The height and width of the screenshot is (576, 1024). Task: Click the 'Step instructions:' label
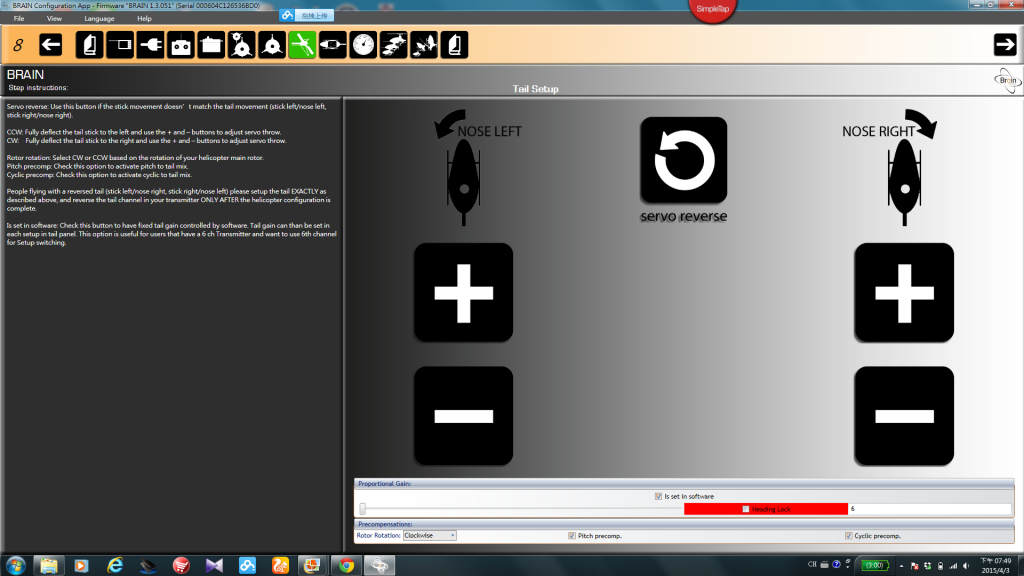[38, 88]
